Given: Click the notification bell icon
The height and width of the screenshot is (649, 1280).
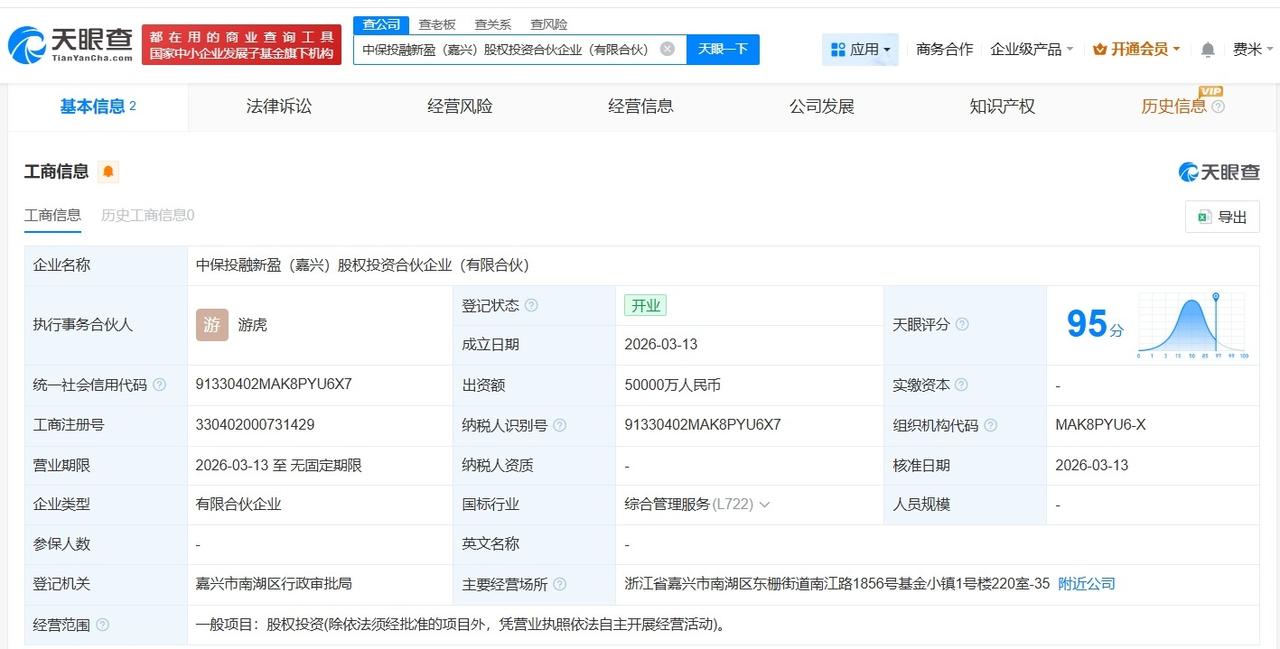Looking at the screenshot, I should [x=1207, y=48].
